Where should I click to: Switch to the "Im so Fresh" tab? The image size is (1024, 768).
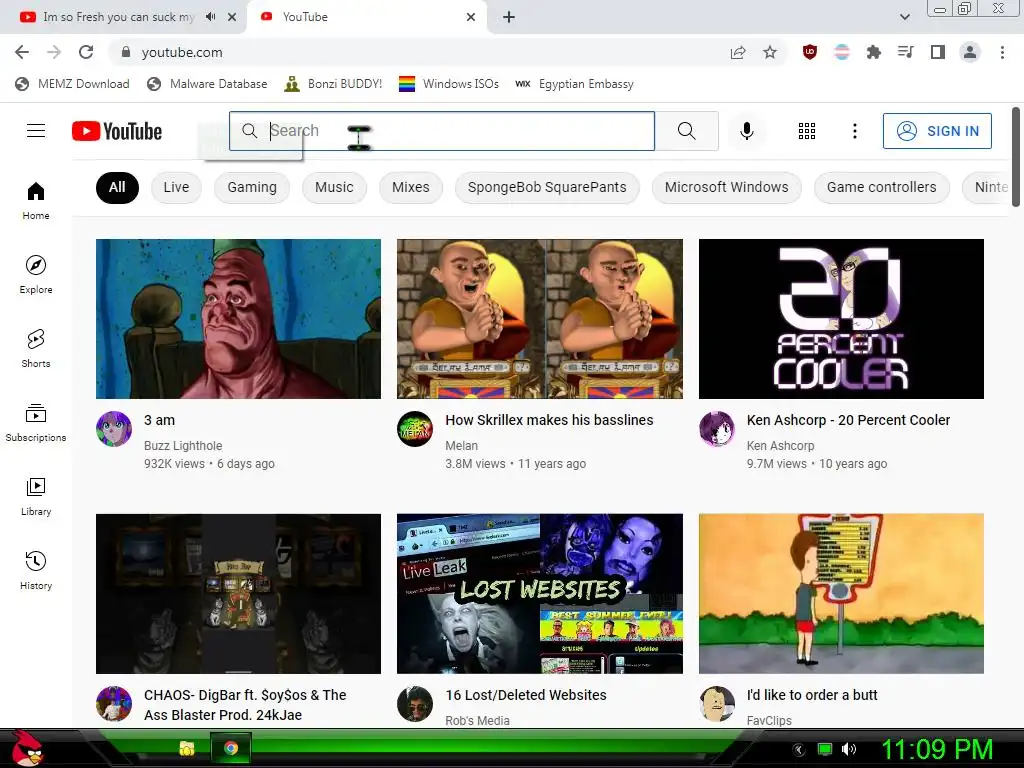point(119,17)
